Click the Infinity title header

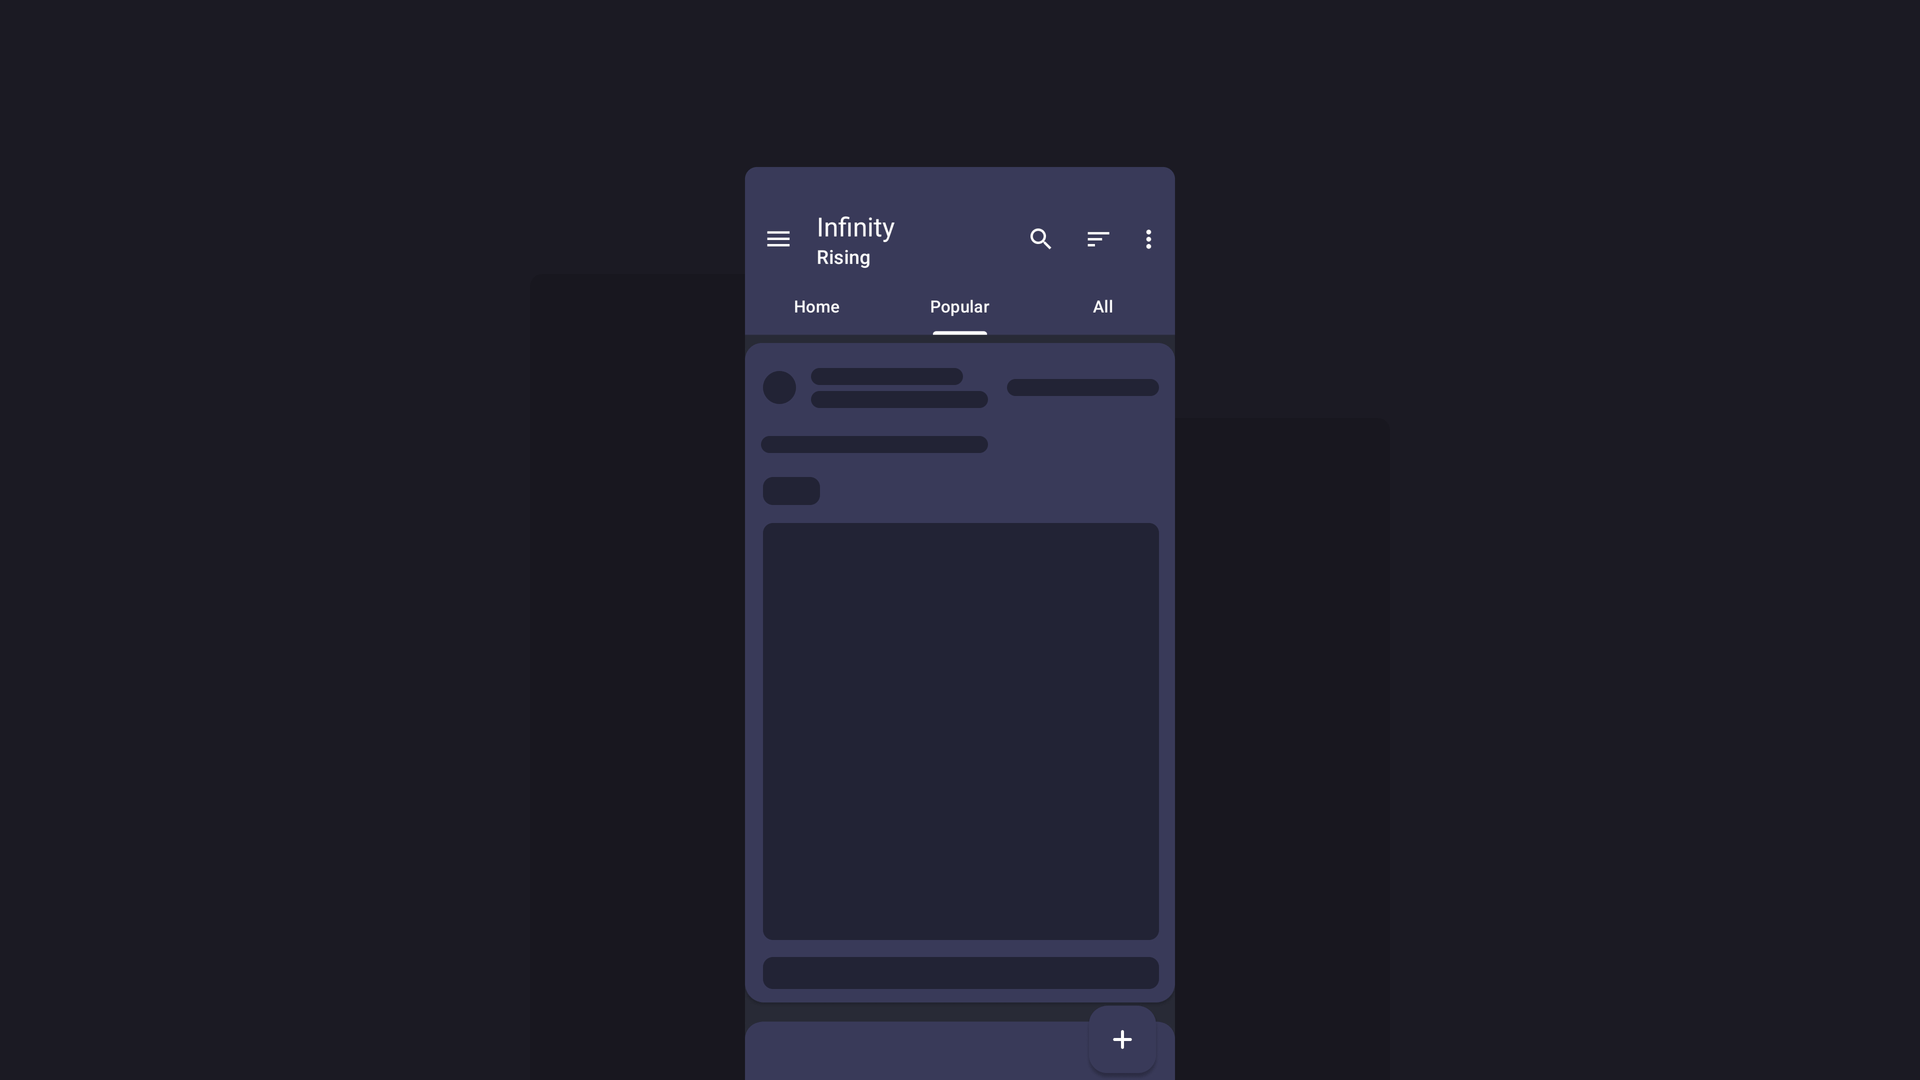(x=856, y=225)
